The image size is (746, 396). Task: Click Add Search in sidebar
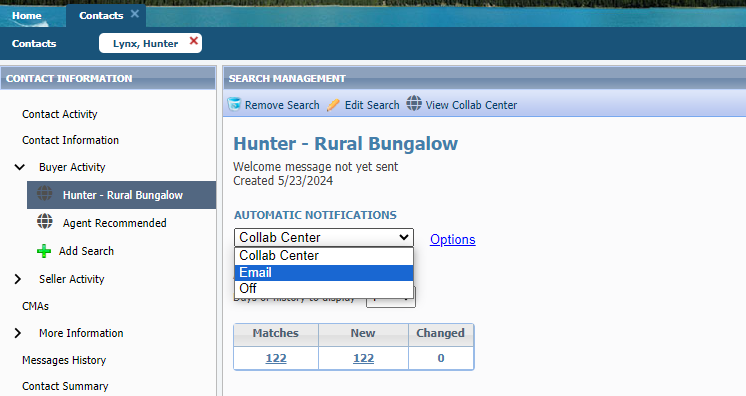[x=86, y=251]
